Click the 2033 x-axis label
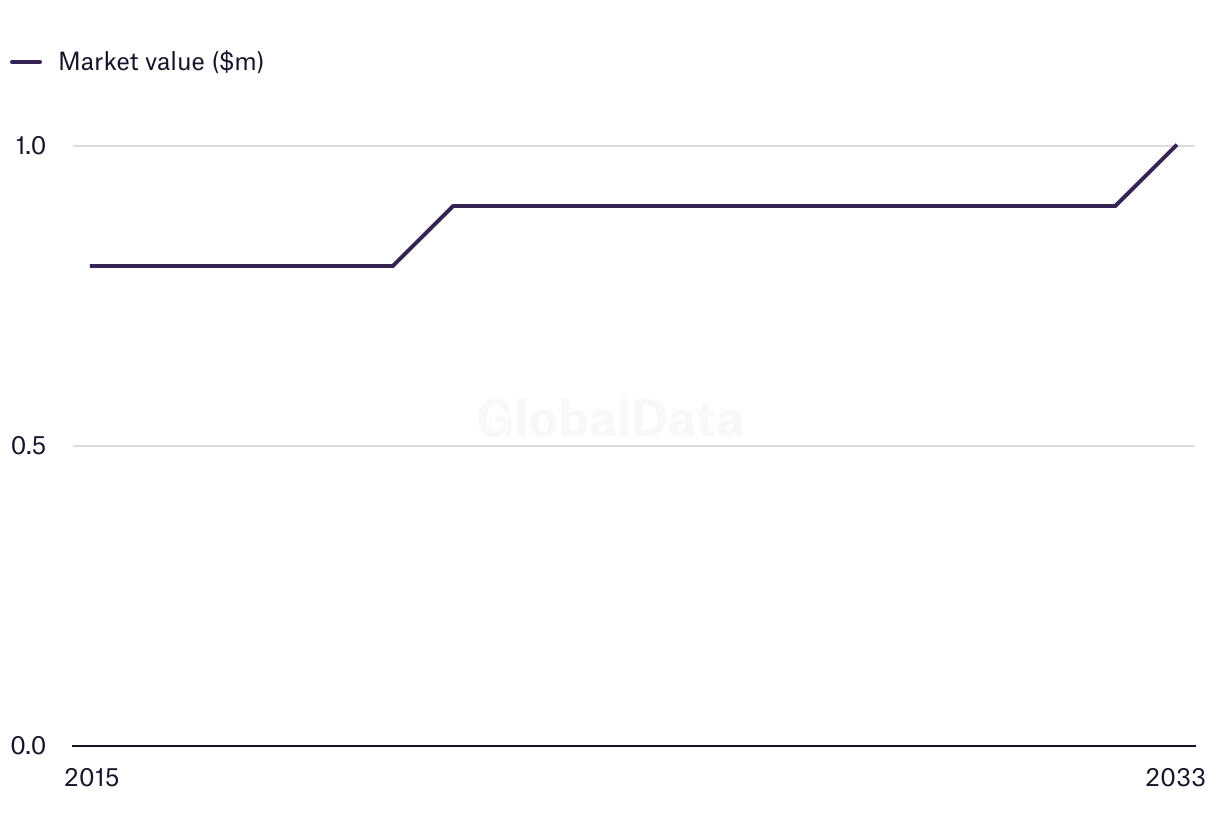 pyautogui.click(x=1176, y=778)
